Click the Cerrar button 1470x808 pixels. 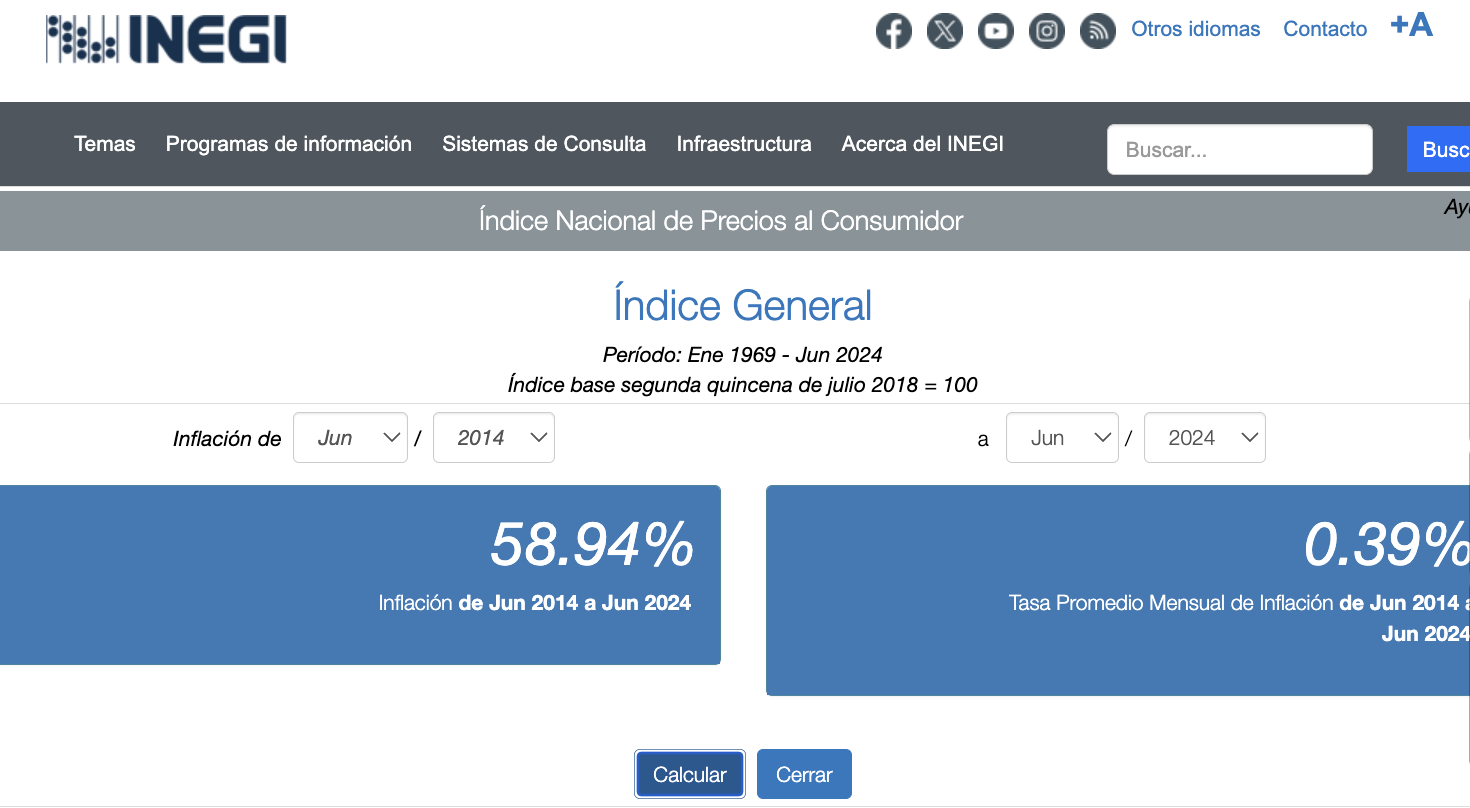tap(804, 775)
